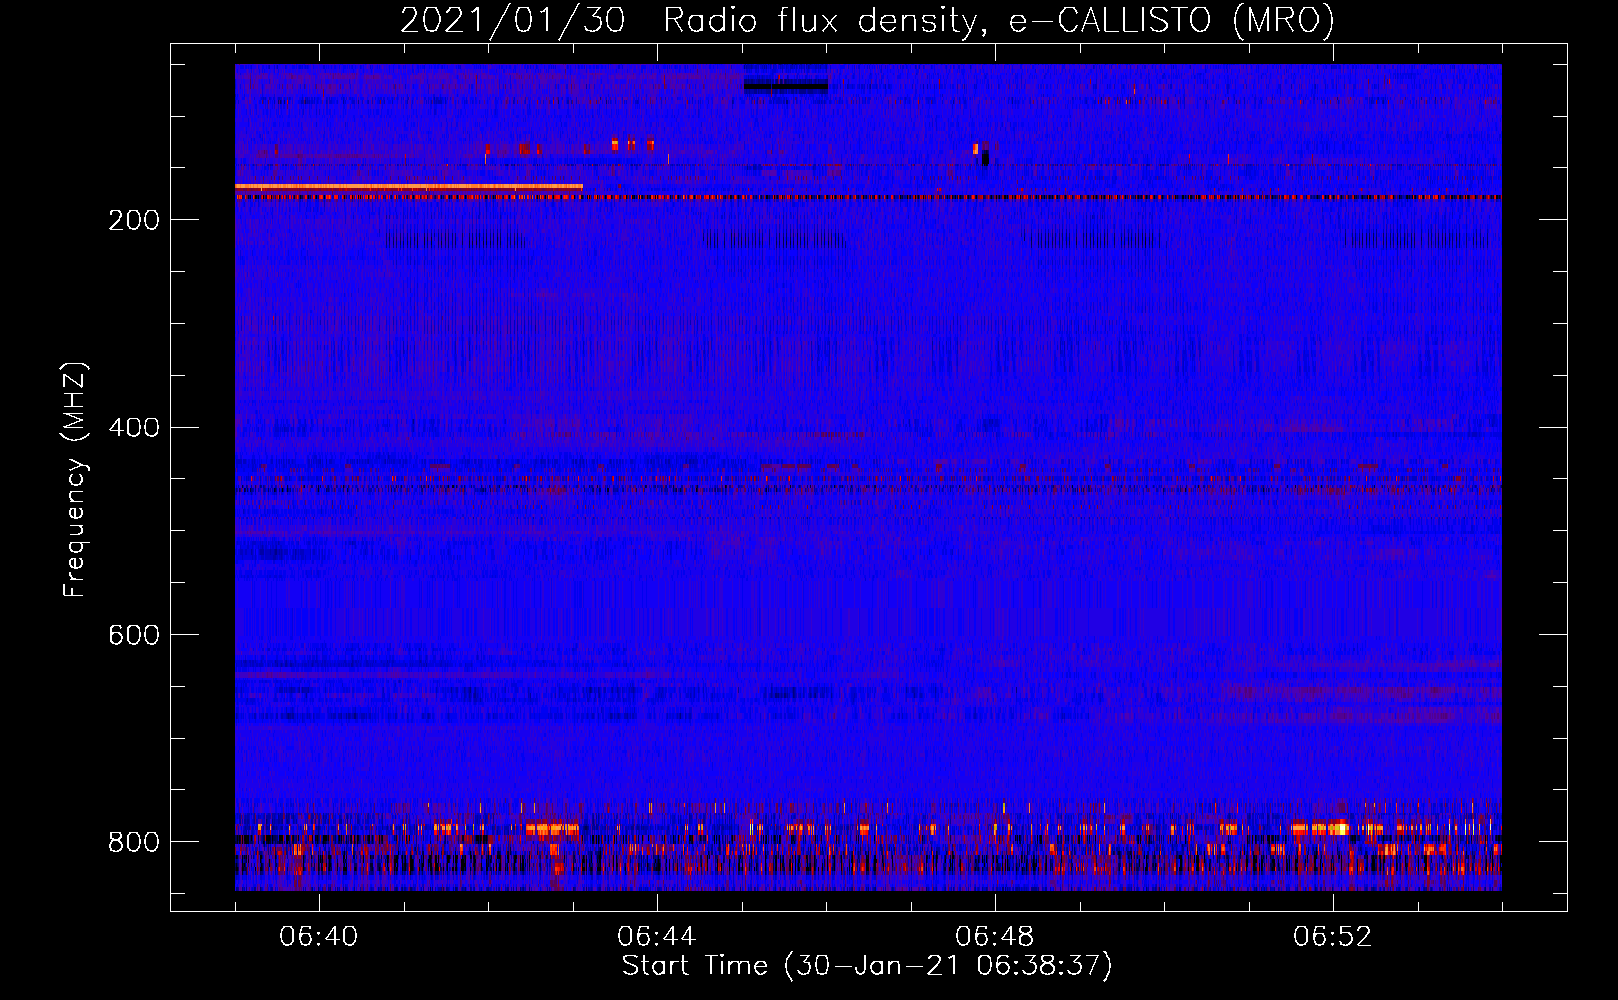Click the 06:40 time tick label
Screen dimensions: 1618x1000
point(319,937)
